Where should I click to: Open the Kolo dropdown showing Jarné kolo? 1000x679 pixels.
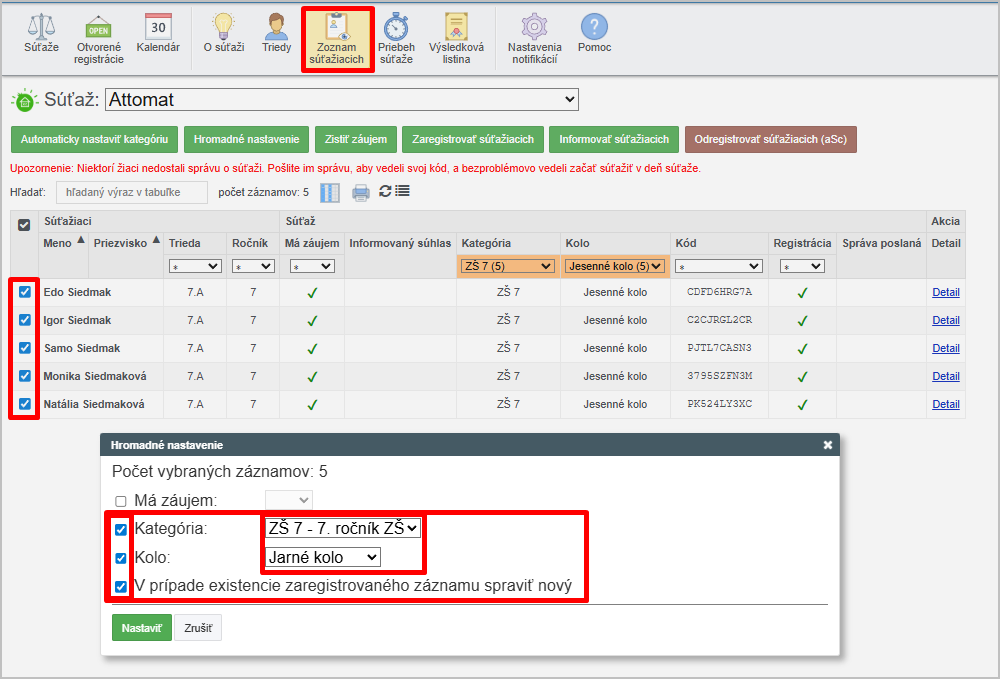click(323, 557)
